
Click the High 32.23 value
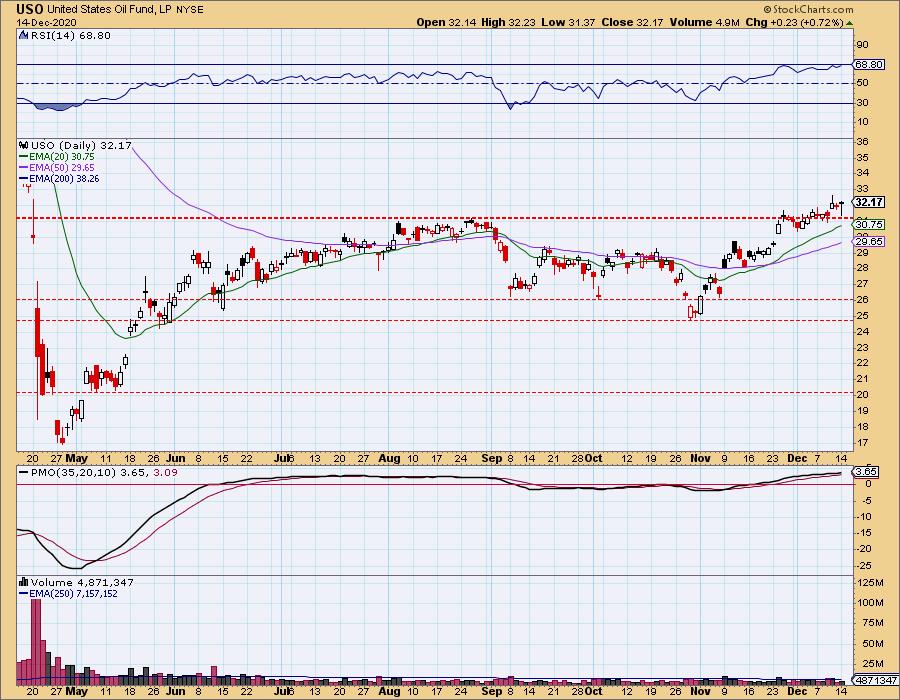tap(508, 22)
